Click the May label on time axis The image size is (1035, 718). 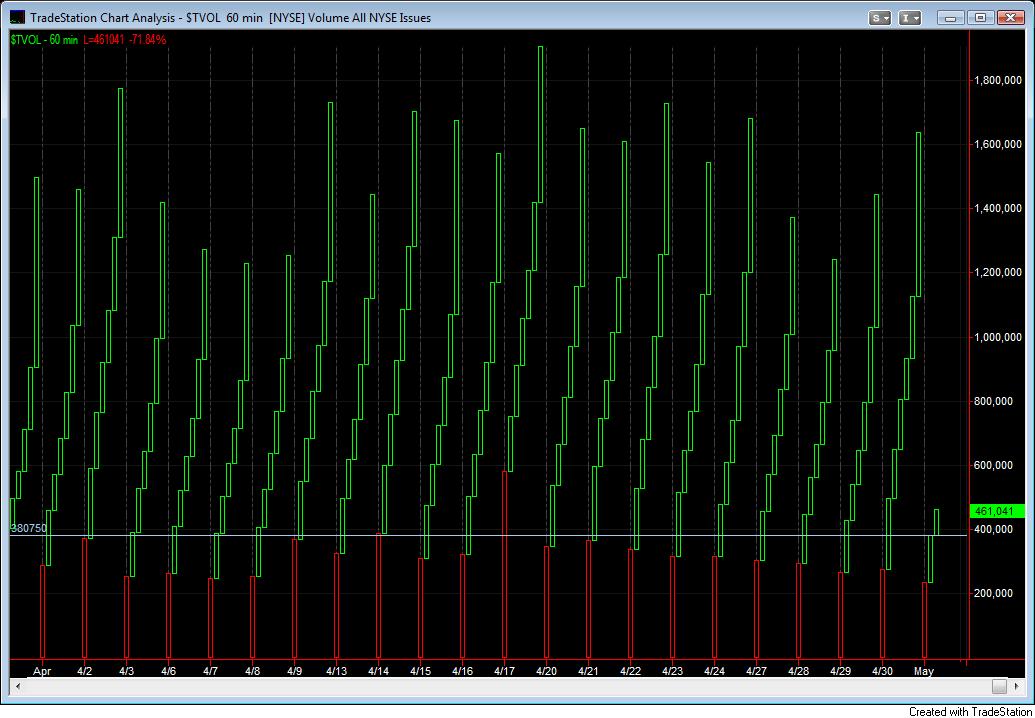(924, 672)
